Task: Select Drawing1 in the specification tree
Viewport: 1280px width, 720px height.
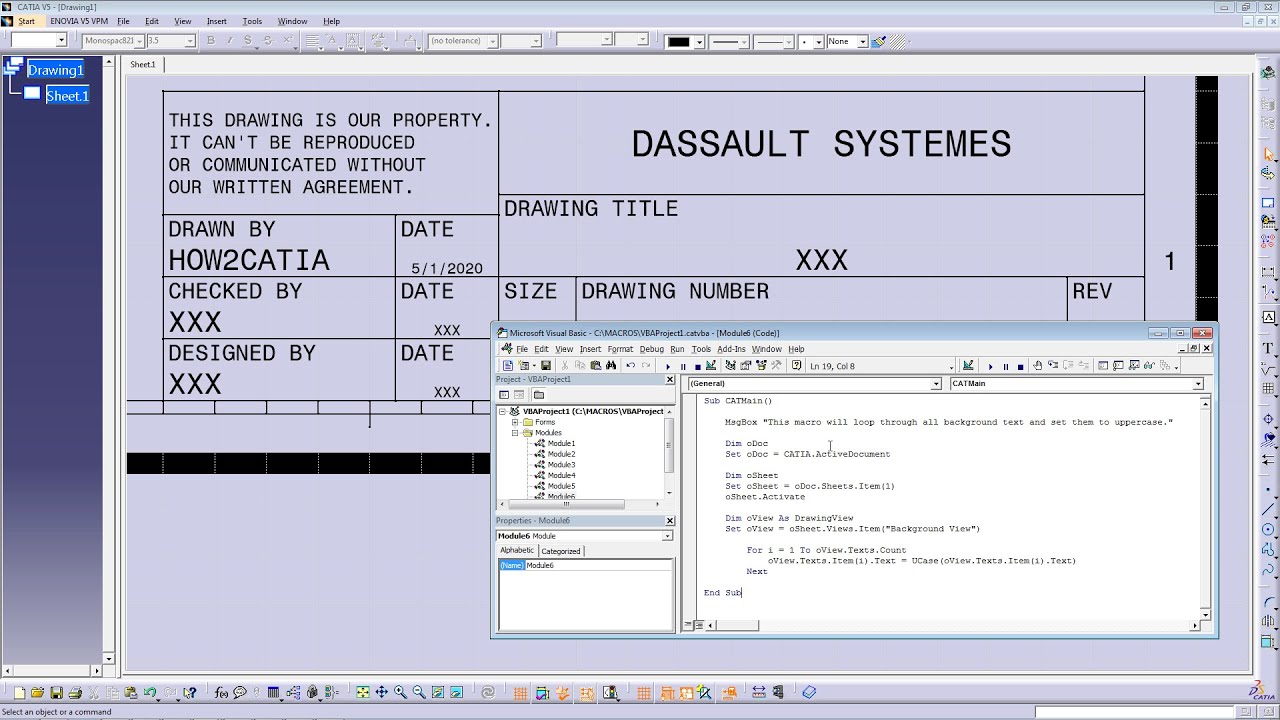Action: click(55, 70)
